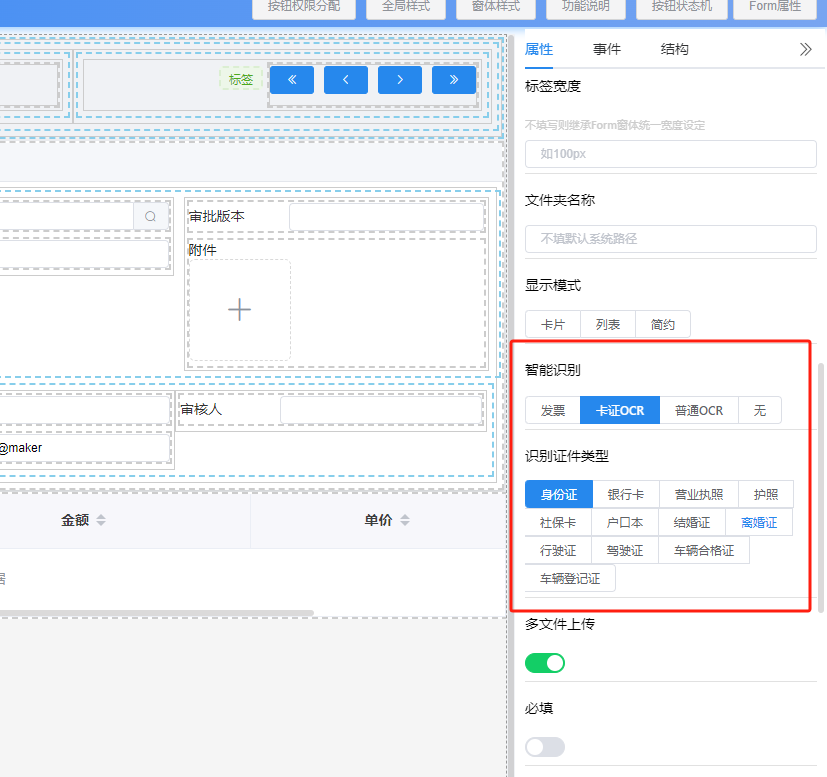The image size is (827, 777).
Task: Select 结婚证 certificate type
Action: coord(692,523)
